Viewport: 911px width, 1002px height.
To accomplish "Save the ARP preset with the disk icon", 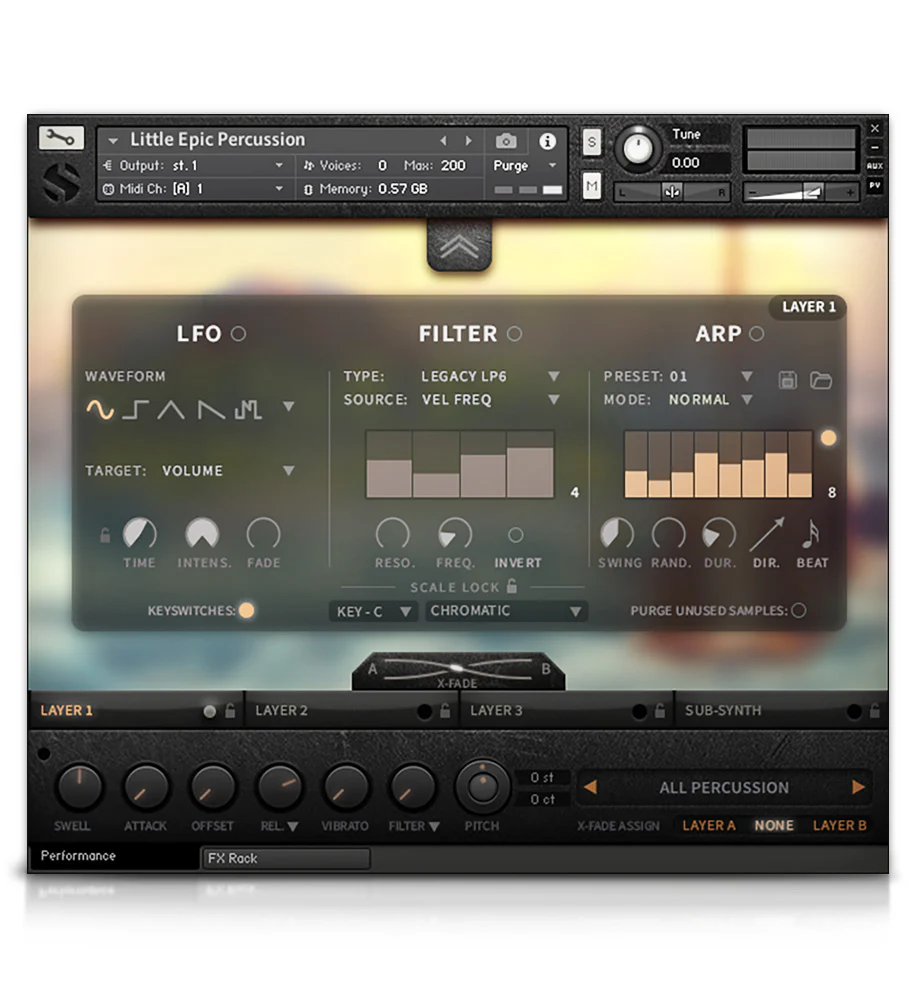I will (x=788, y=380).
